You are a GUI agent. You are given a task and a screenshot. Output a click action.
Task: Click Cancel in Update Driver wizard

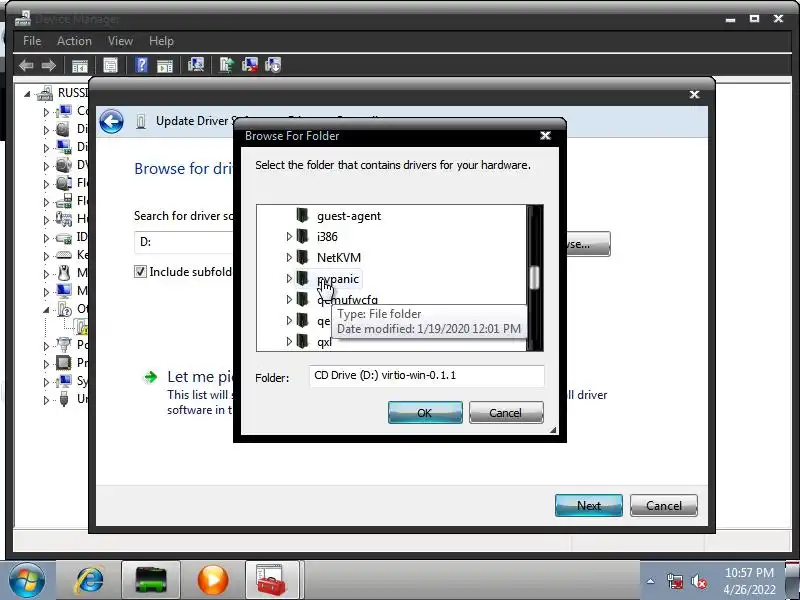(663, 505)
